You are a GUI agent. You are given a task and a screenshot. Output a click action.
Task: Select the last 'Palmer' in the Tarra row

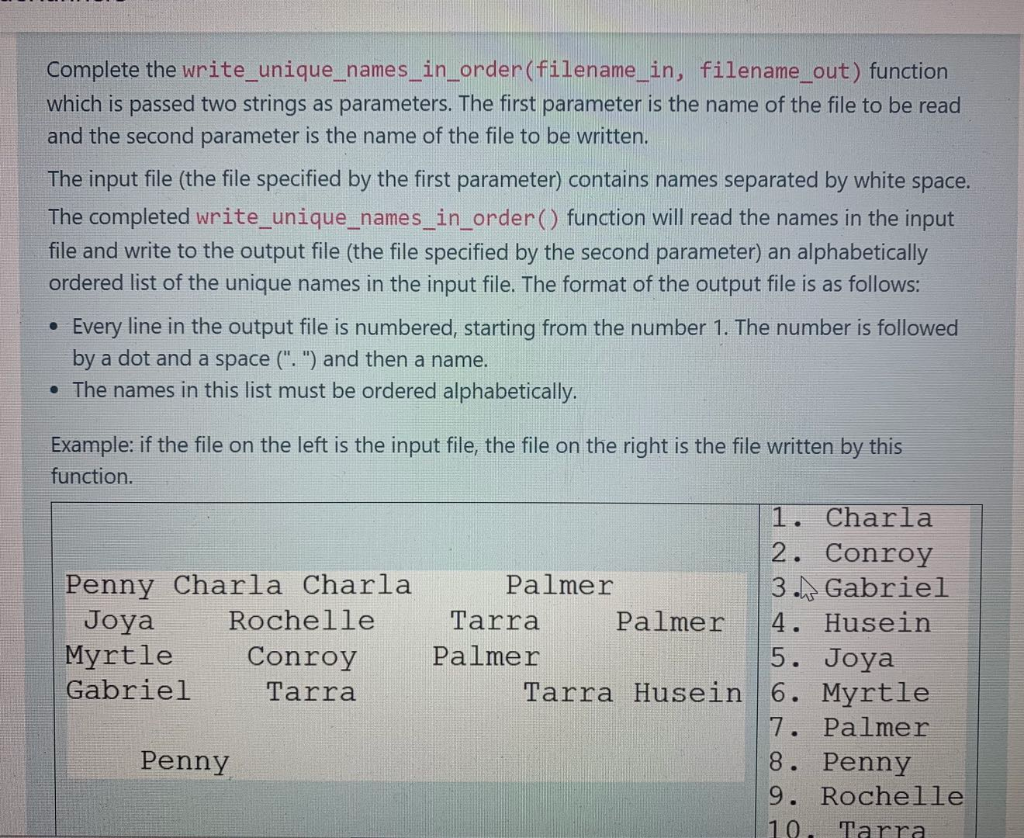(x=671, y=622)
